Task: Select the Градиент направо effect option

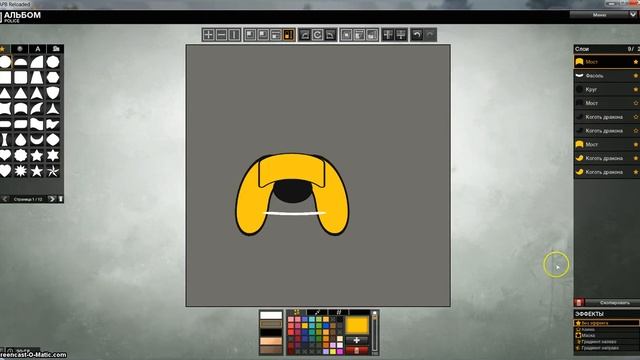Action: pos(607,348)
